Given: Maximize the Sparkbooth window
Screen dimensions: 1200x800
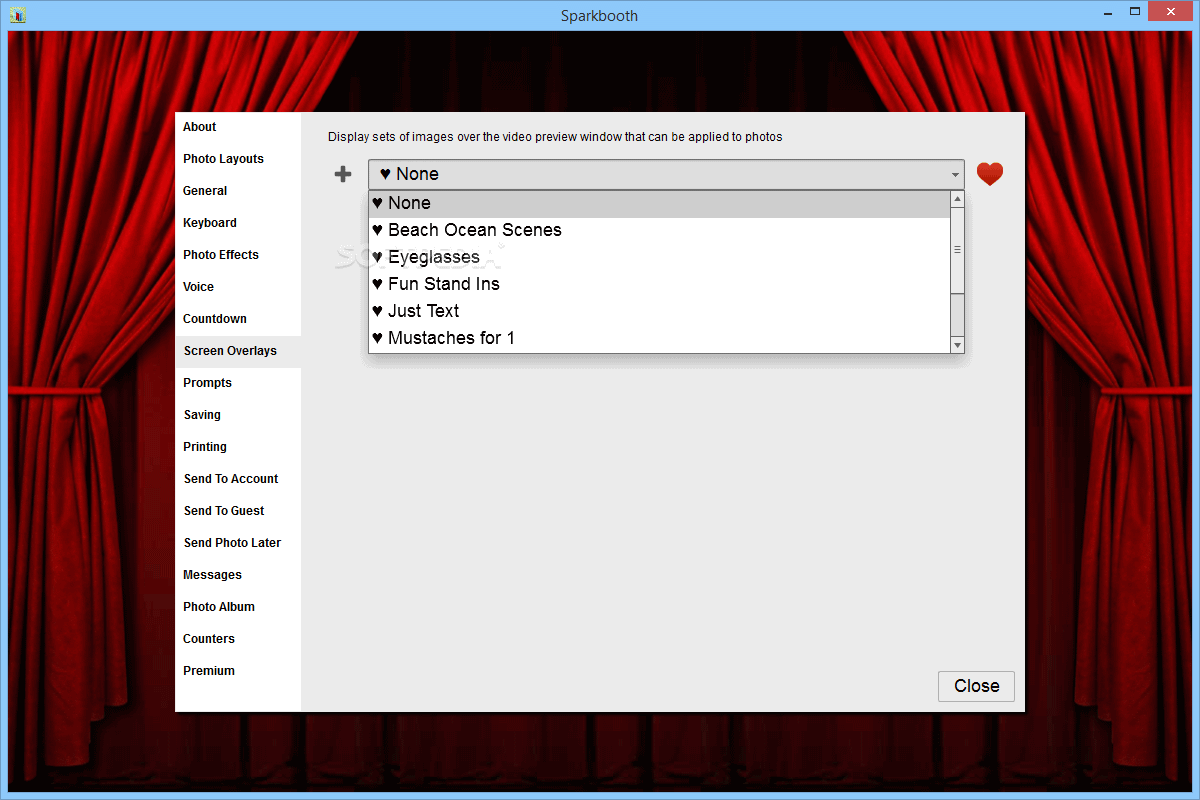Looking at the screenshot, I should coord(1133,13).
